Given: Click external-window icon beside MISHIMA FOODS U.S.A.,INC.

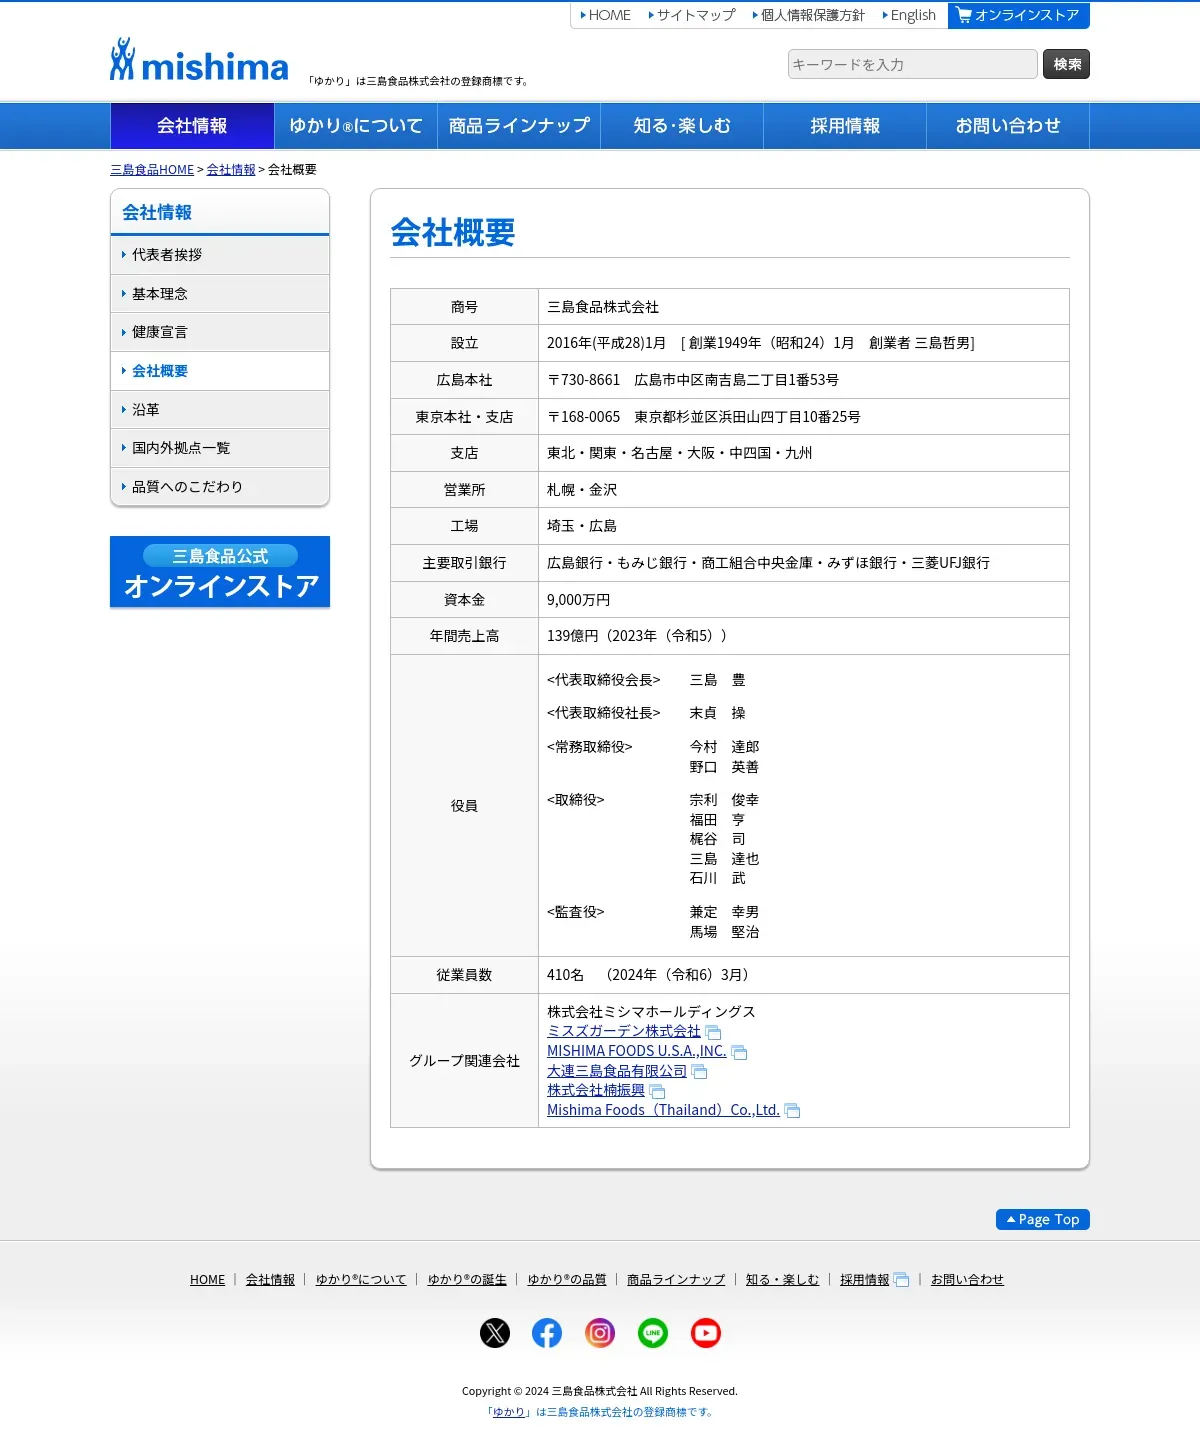Looking at the screenshot, I should pyautogui.click(x=739, y=1052).
